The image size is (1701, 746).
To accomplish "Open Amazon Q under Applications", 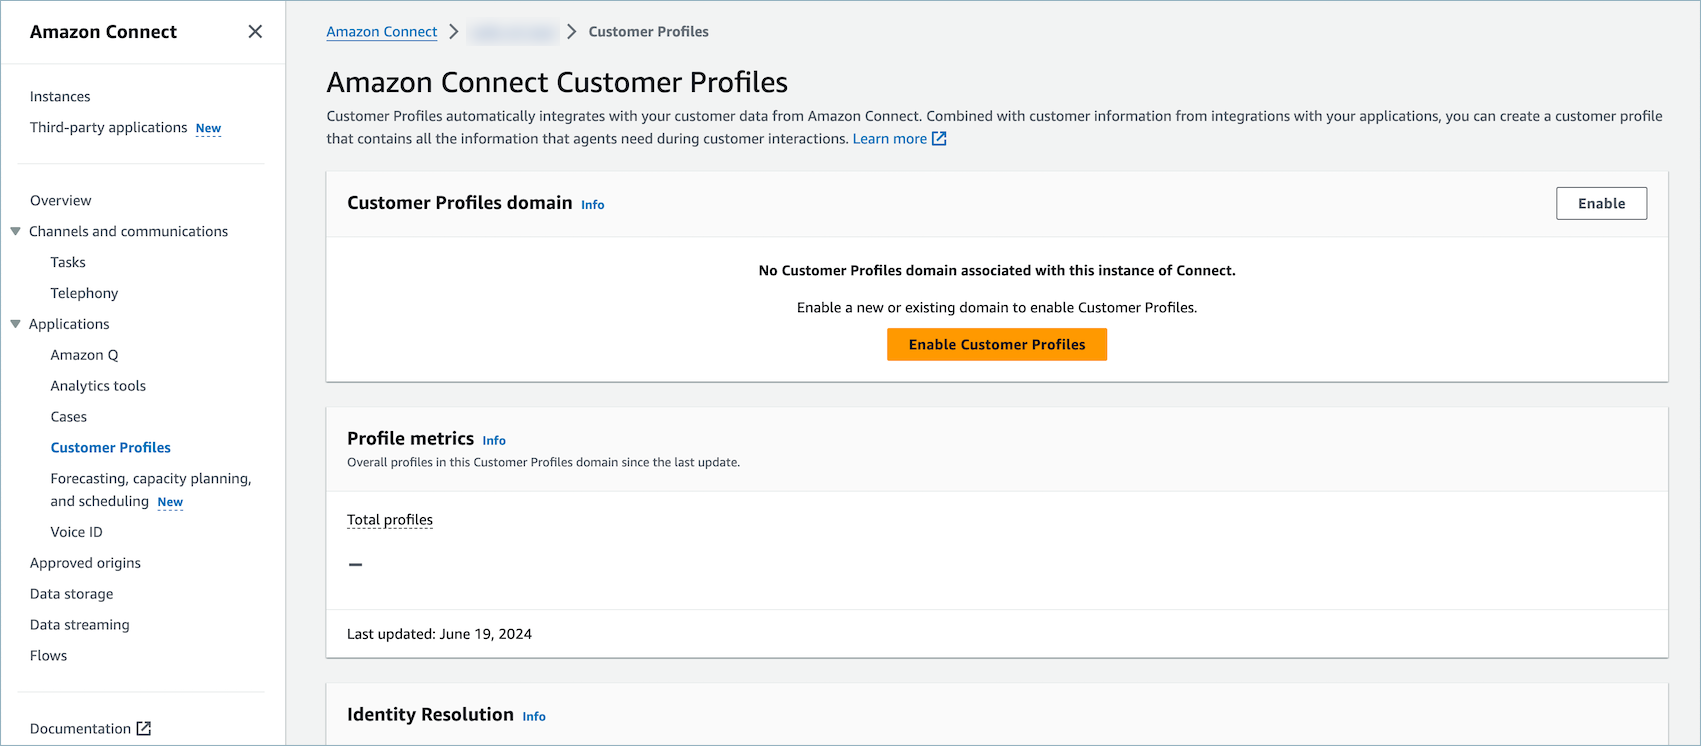I will click(84, 355).
